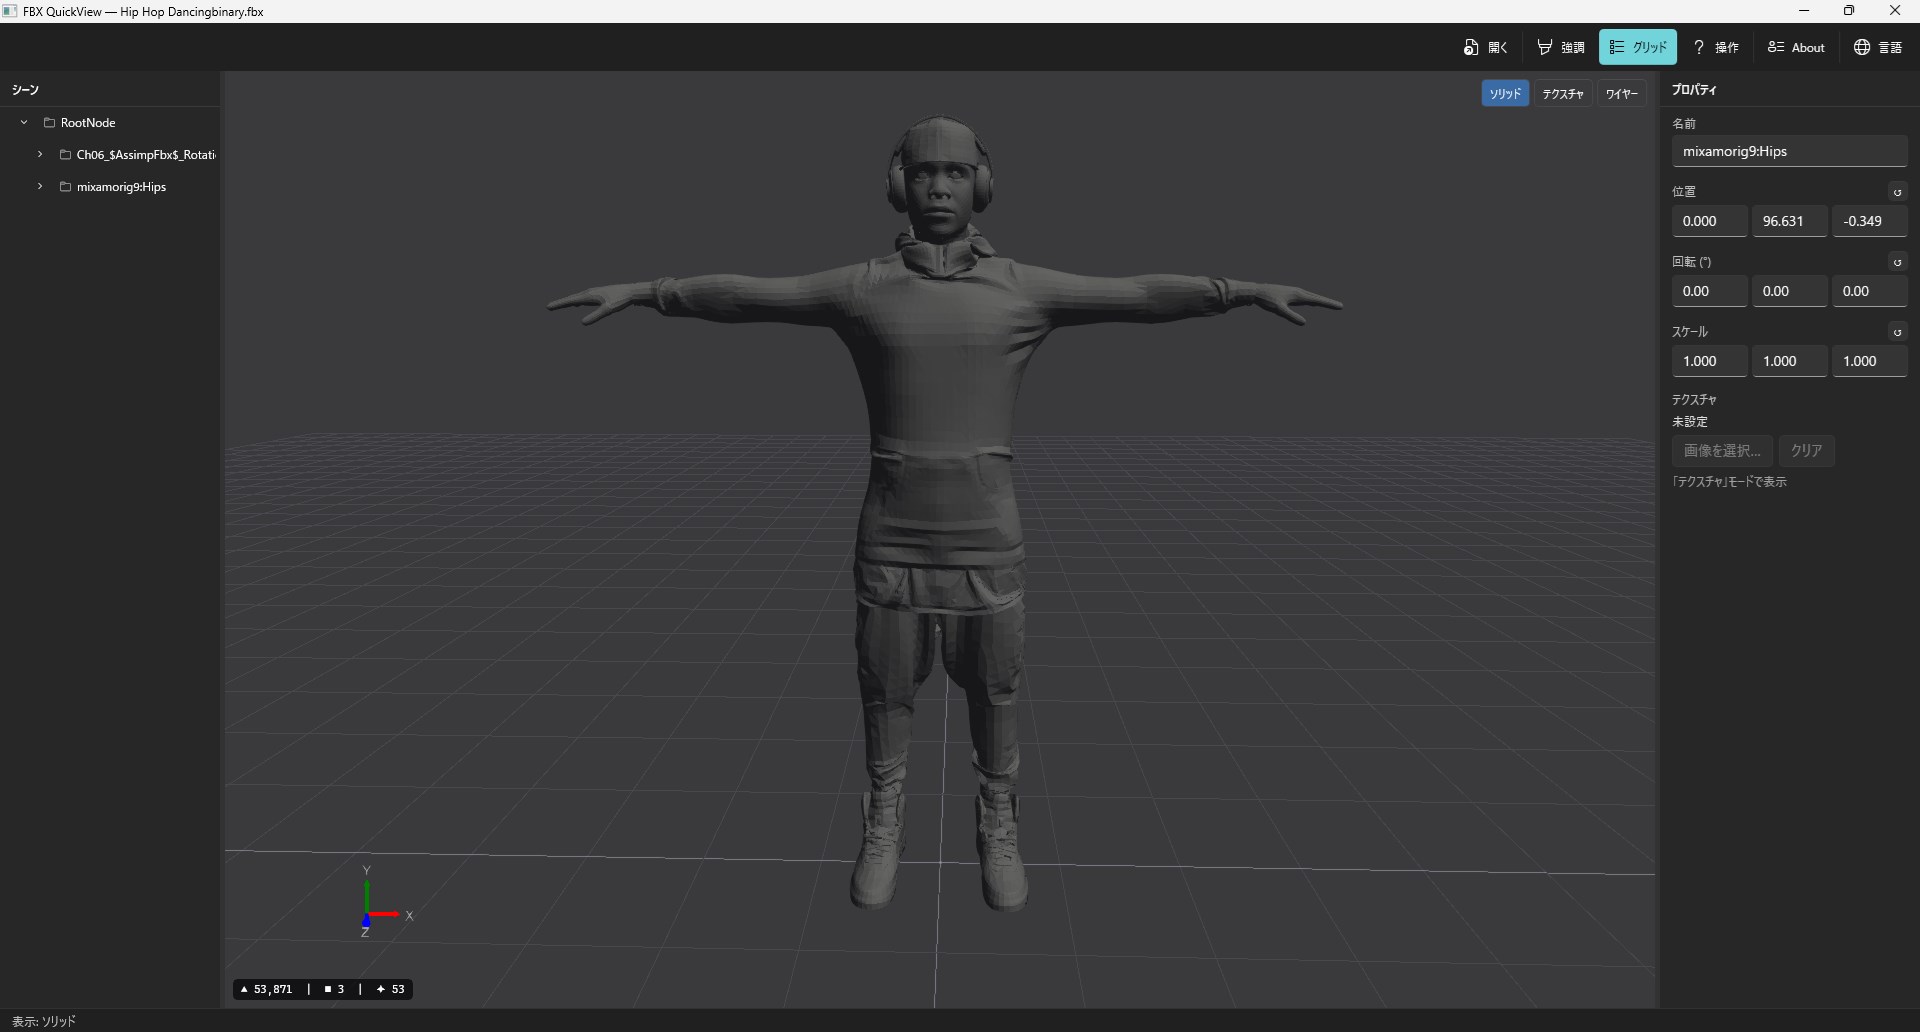Screen dimensions: 1920x1032
Task: Click the スケール scale label
Action: coord(1690,332)
